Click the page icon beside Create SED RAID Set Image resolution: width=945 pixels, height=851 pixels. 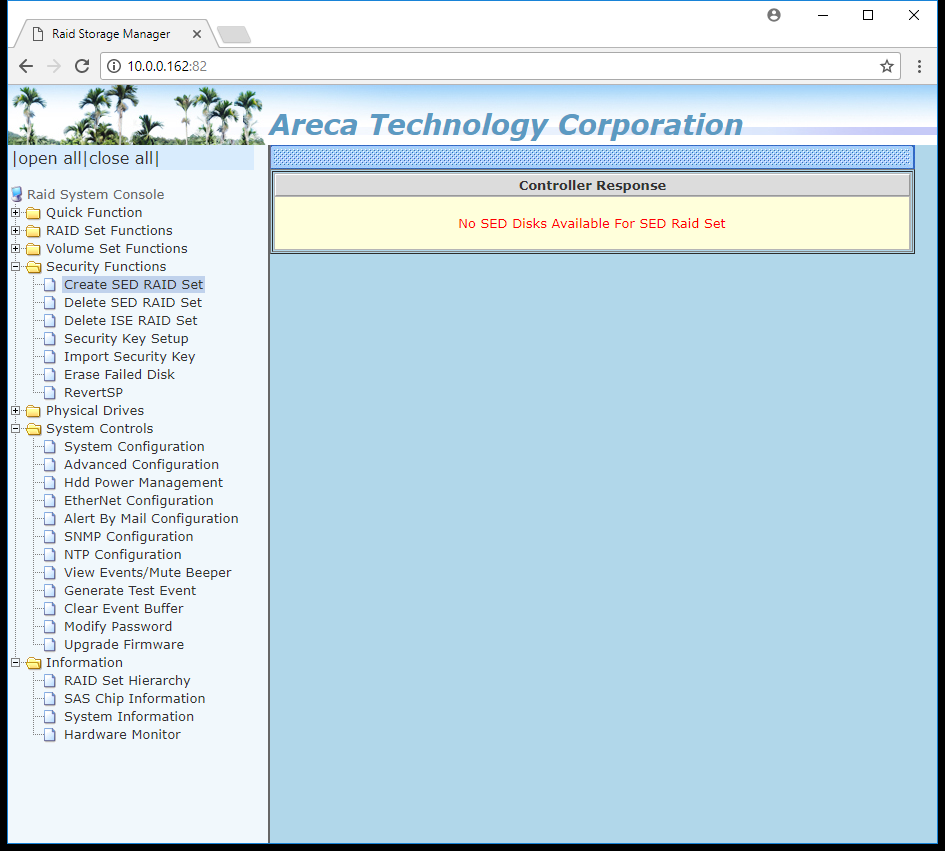pyautogui.click(x=50, y=284)
